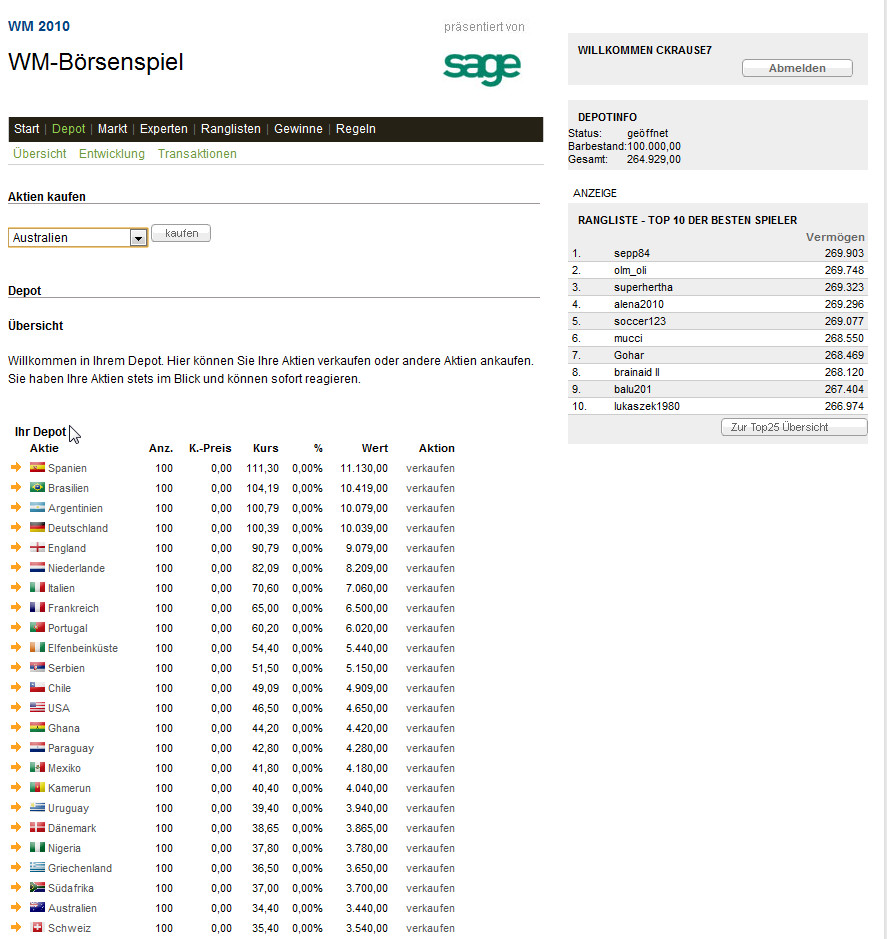The image size is (887, 939).
Task: Click the Argentinien flag icon
Action: (37, 507)
